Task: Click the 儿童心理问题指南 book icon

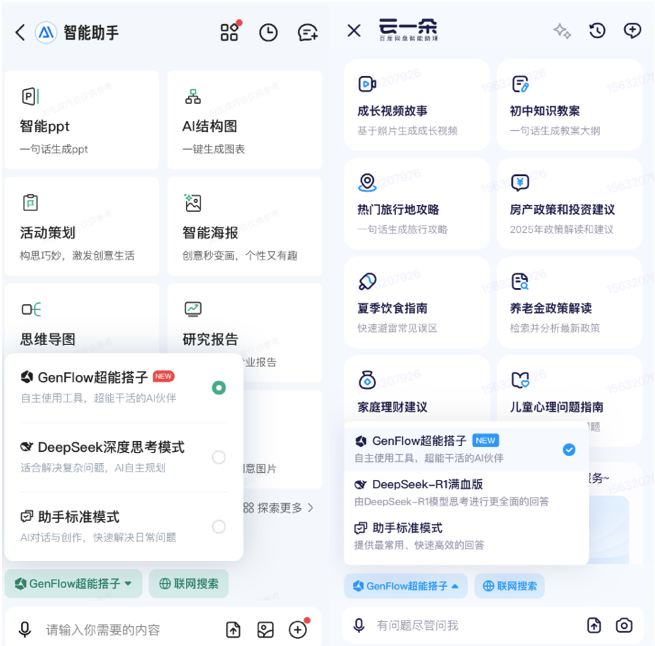Action: point(520,380)
